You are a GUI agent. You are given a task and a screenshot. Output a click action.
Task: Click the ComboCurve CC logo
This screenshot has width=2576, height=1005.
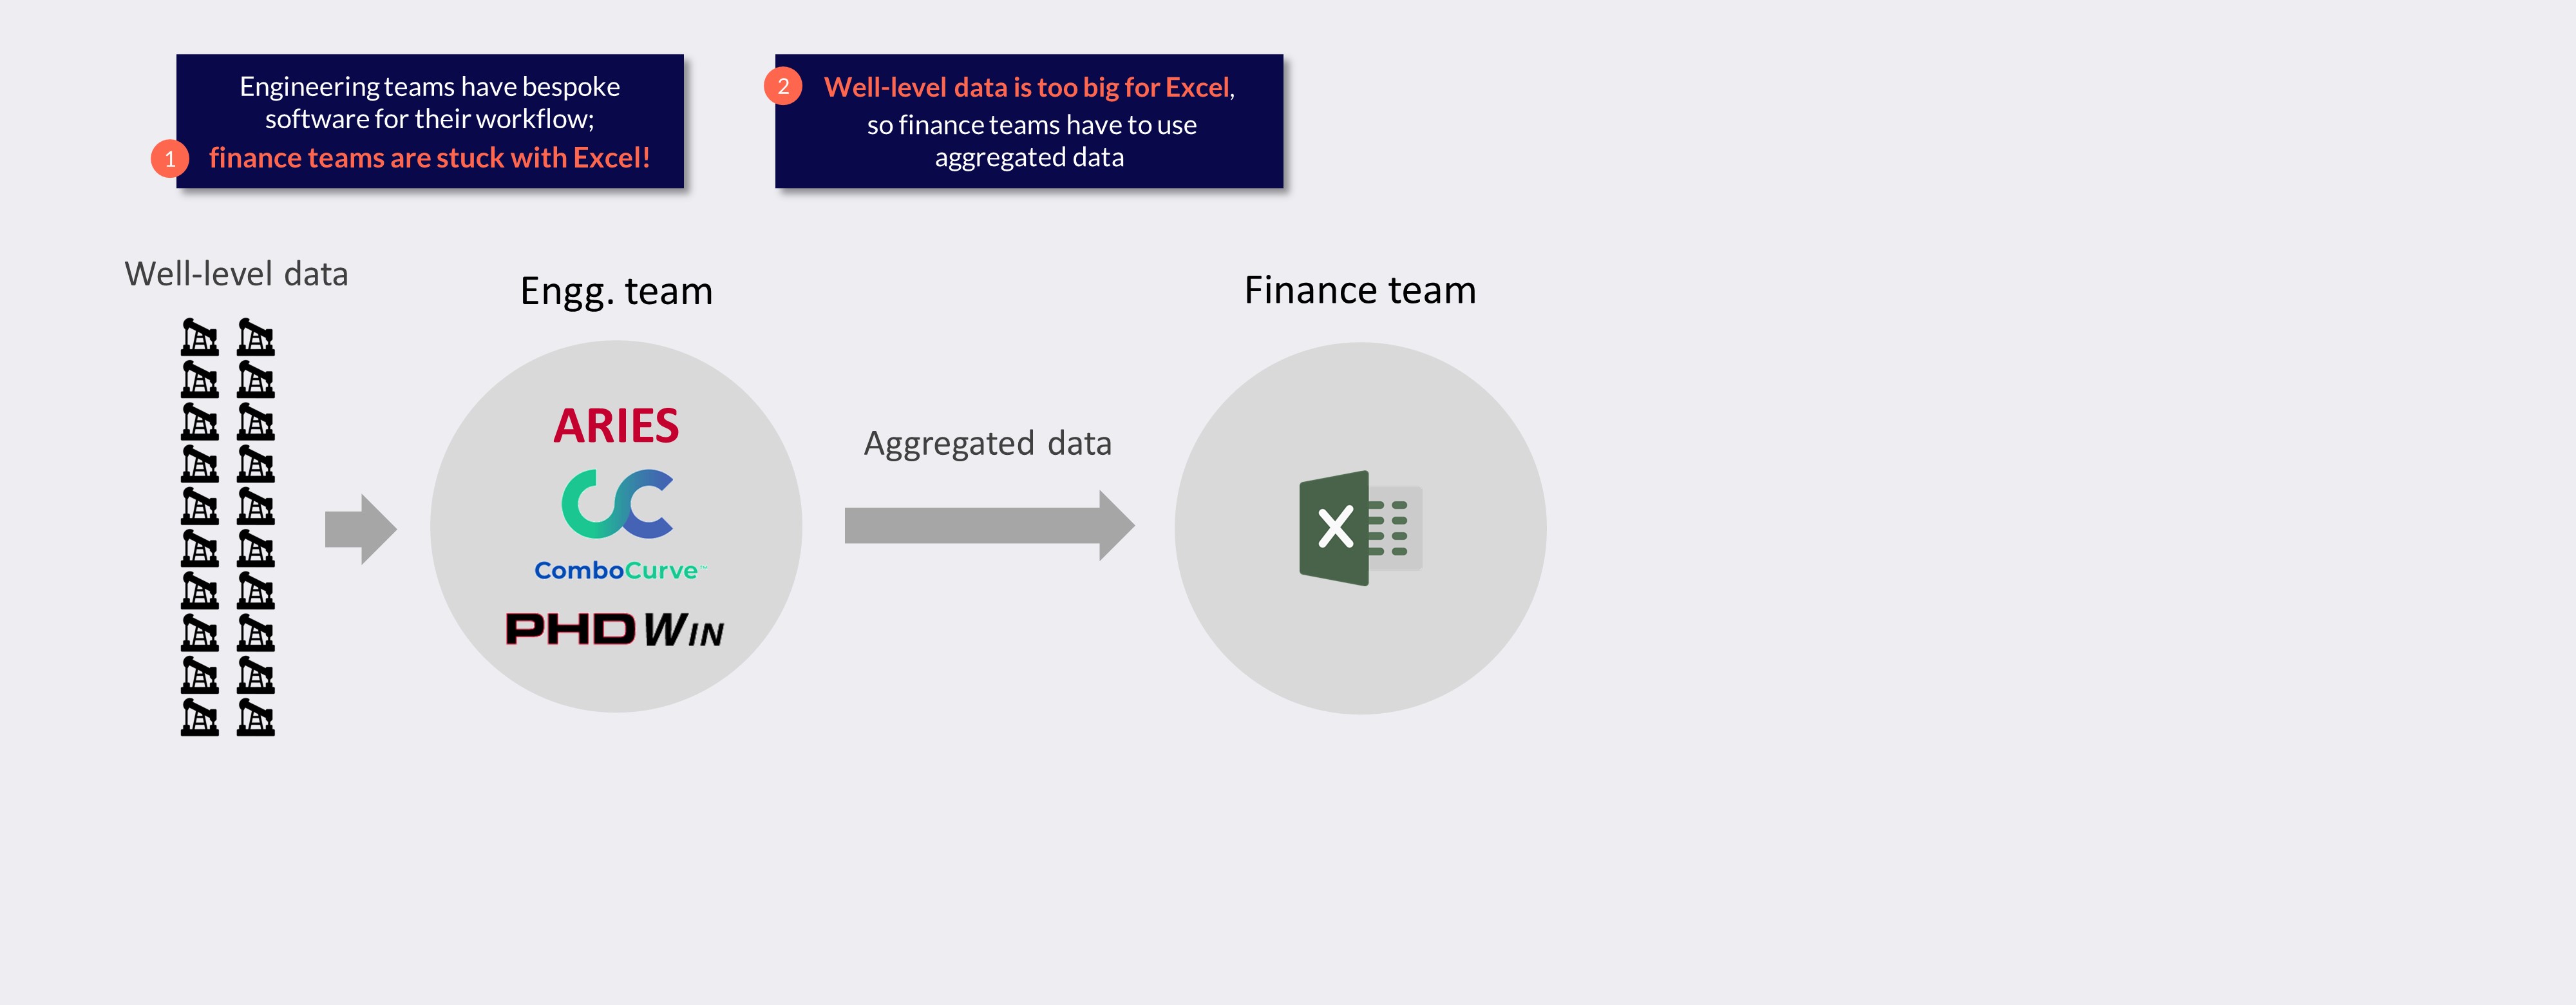(617, 503)
